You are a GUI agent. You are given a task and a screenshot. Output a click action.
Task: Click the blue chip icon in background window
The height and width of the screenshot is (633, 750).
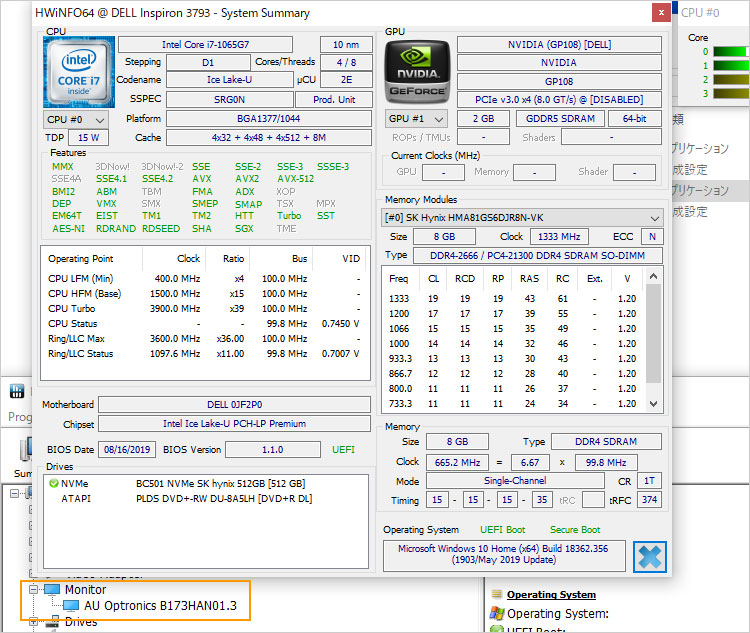pyautogui.click(x=17, y=391)
